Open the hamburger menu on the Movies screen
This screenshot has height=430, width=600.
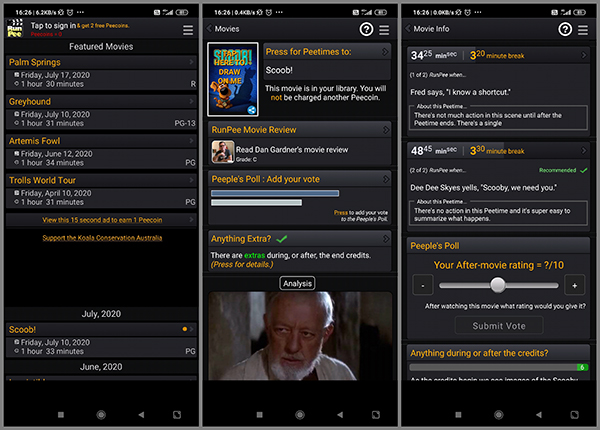(384, 30)
